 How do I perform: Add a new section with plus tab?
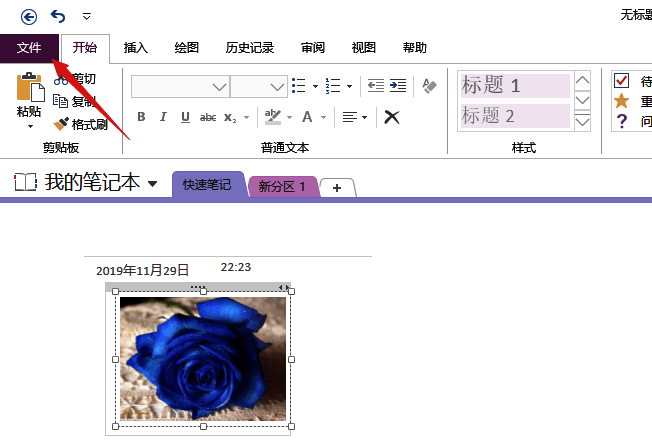point(337,188)
